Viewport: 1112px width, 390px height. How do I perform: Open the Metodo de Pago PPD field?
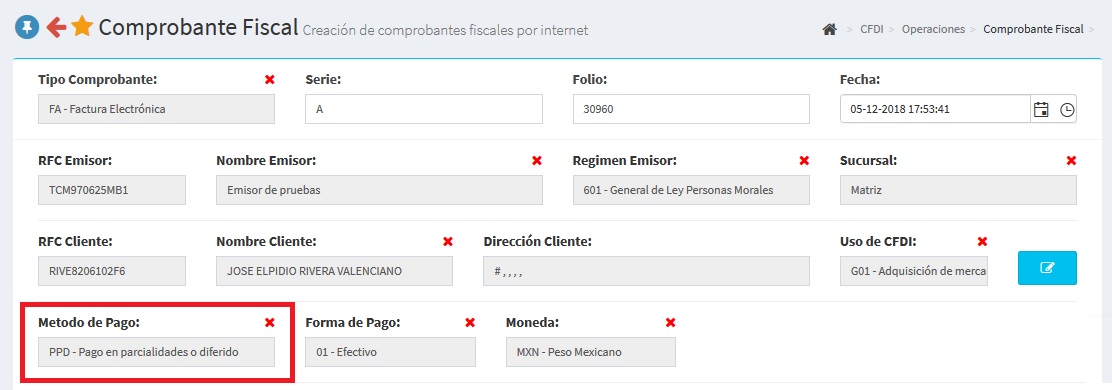tap(156, 352)
